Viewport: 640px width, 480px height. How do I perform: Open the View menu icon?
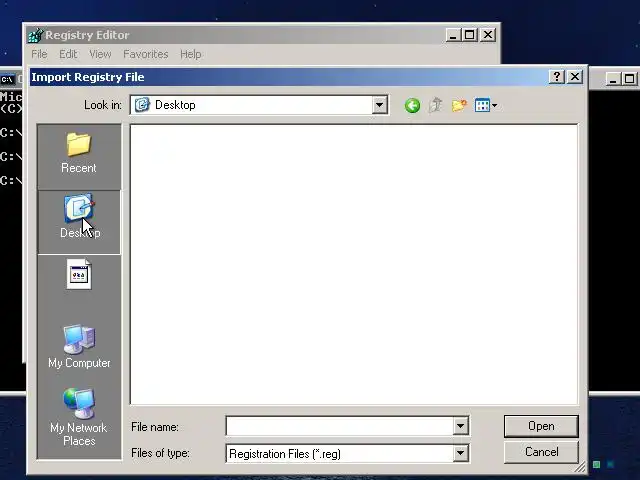click(486, 106)
